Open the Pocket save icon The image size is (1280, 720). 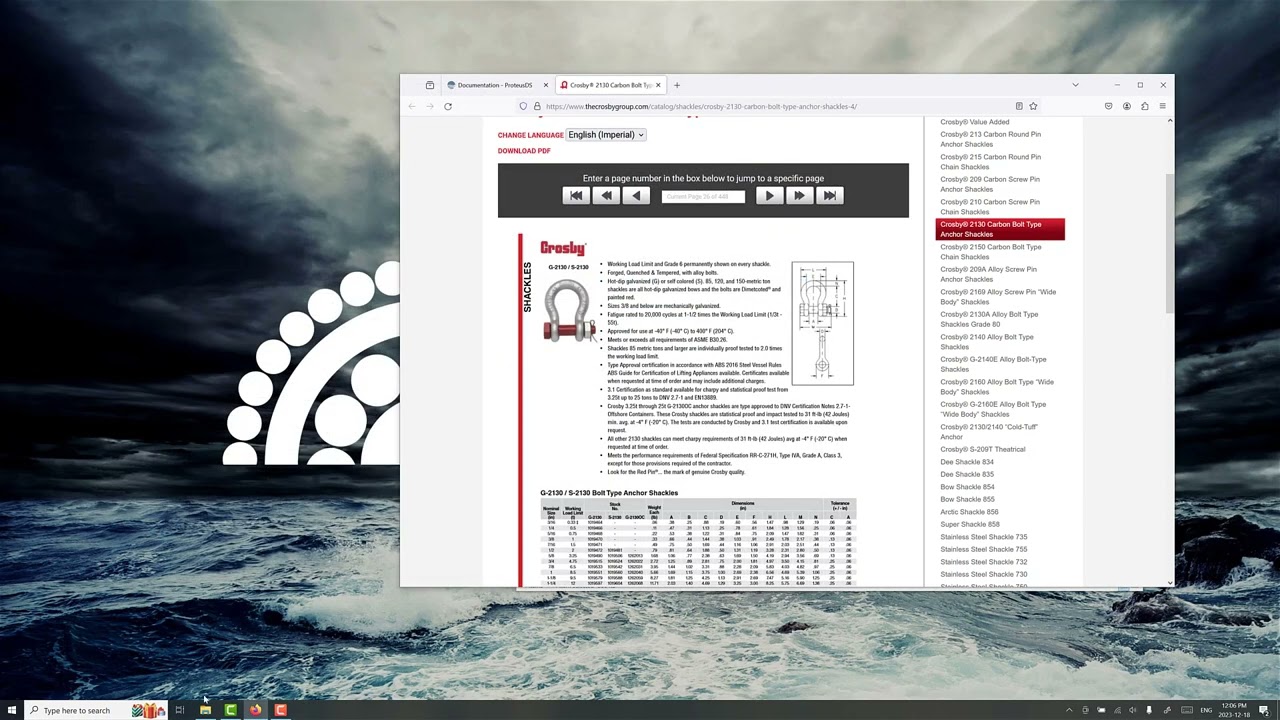click(1108, 106)
